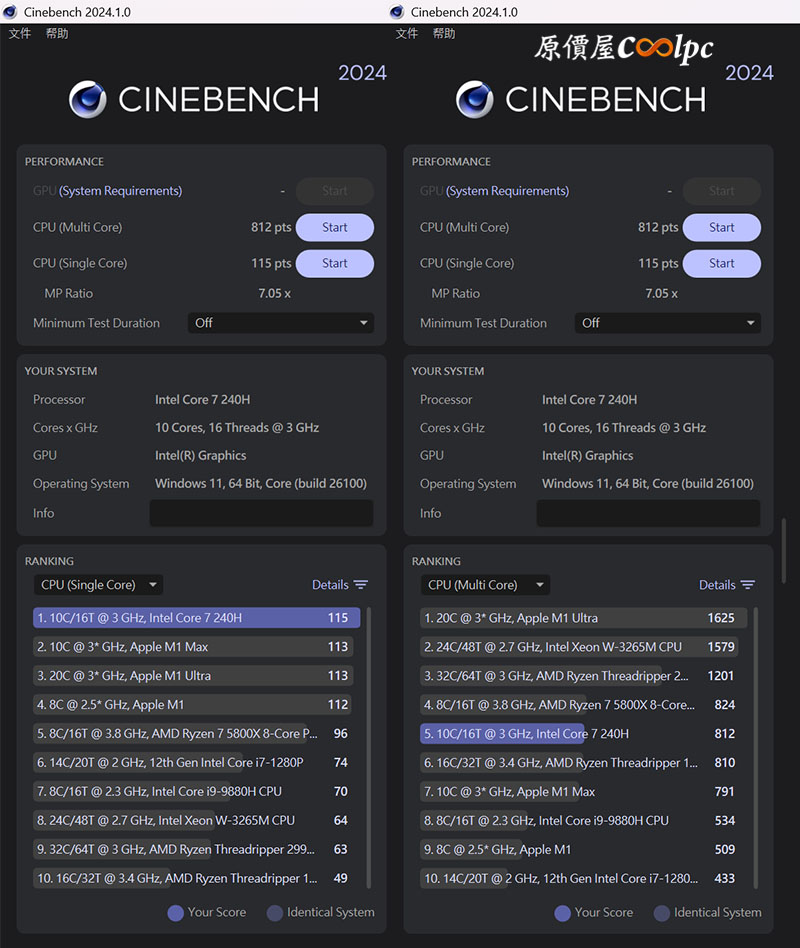Click the Identical System legend dot in right window

pos(662,912)
